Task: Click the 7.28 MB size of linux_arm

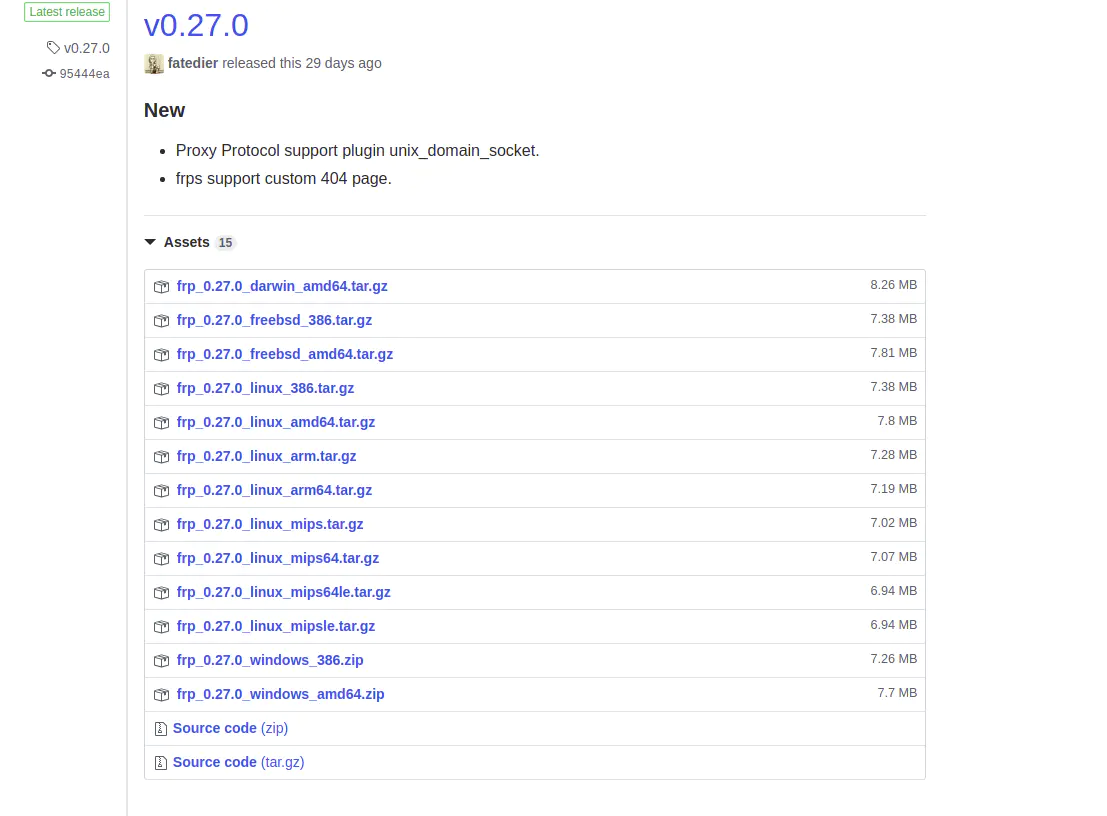Action: (893, 455)
